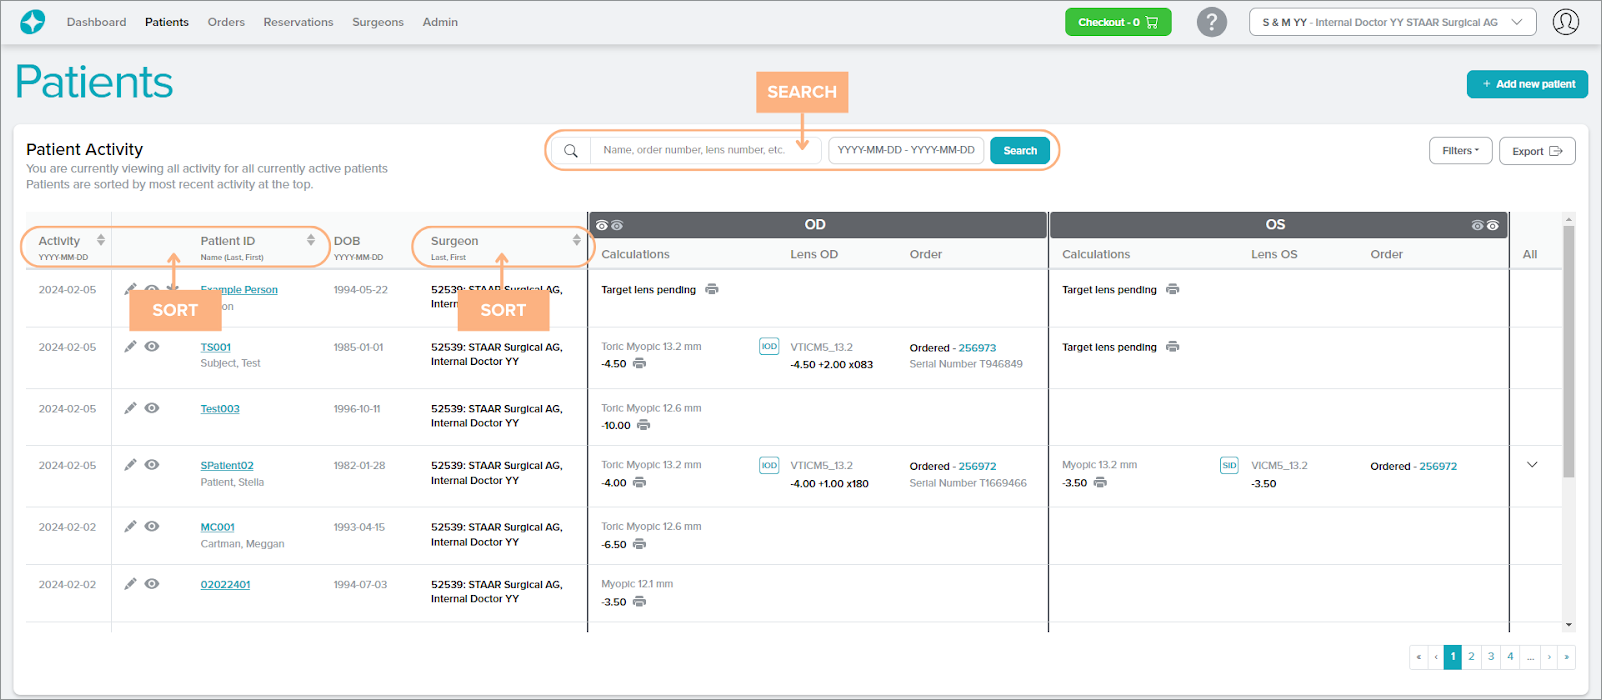
Task: Click the STAAR logo icon
Action: (x=33, y=22)
